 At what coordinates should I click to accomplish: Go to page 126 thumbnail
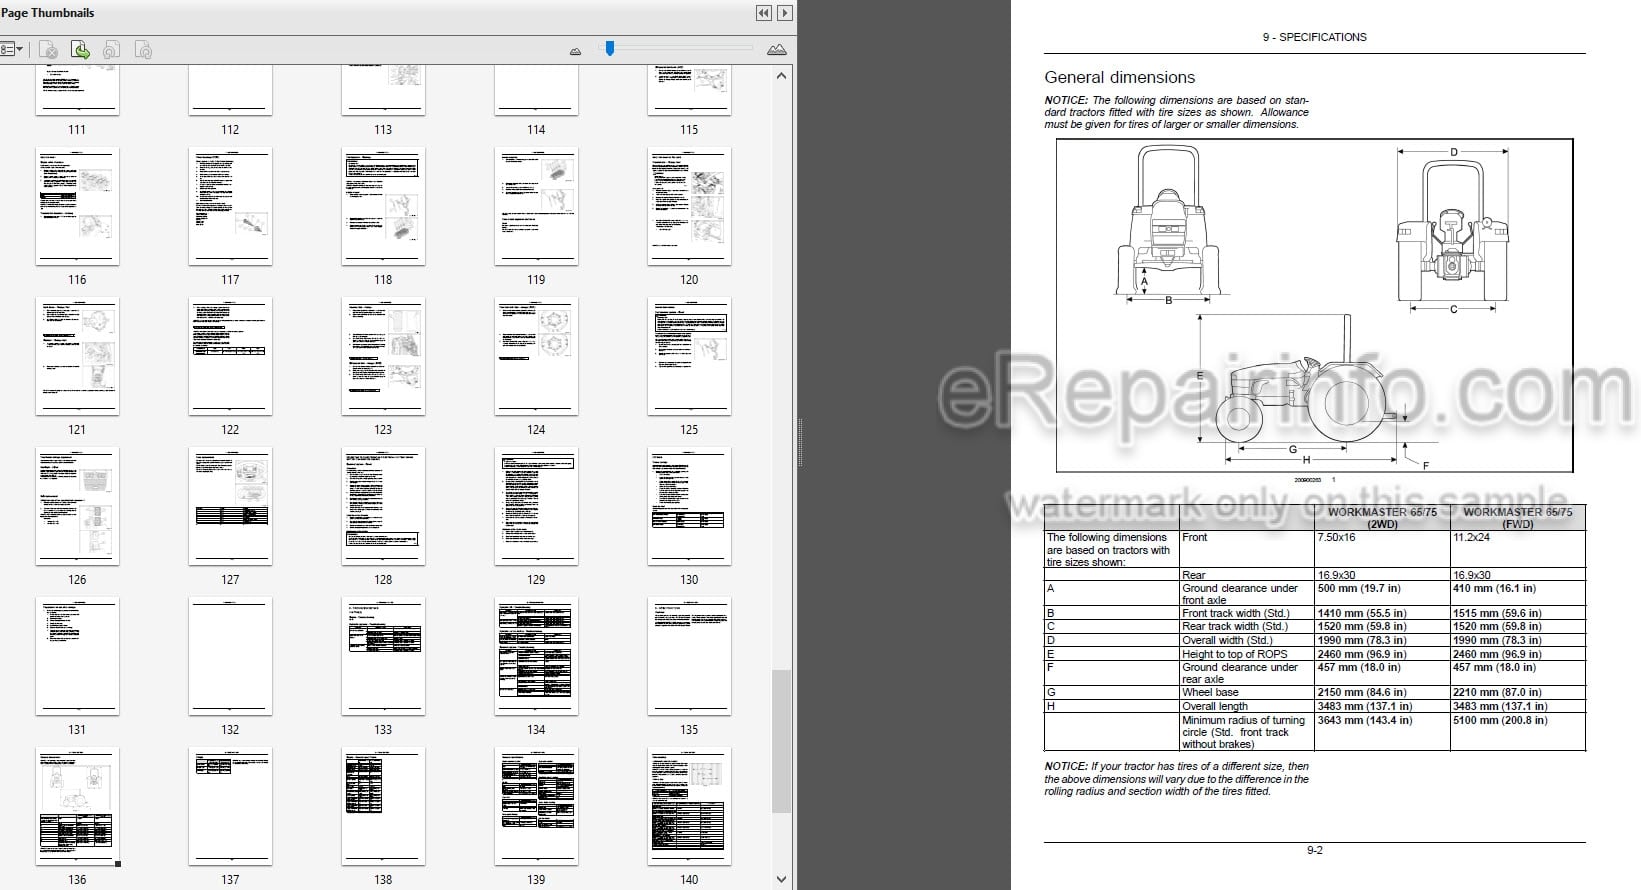[77, 506]
